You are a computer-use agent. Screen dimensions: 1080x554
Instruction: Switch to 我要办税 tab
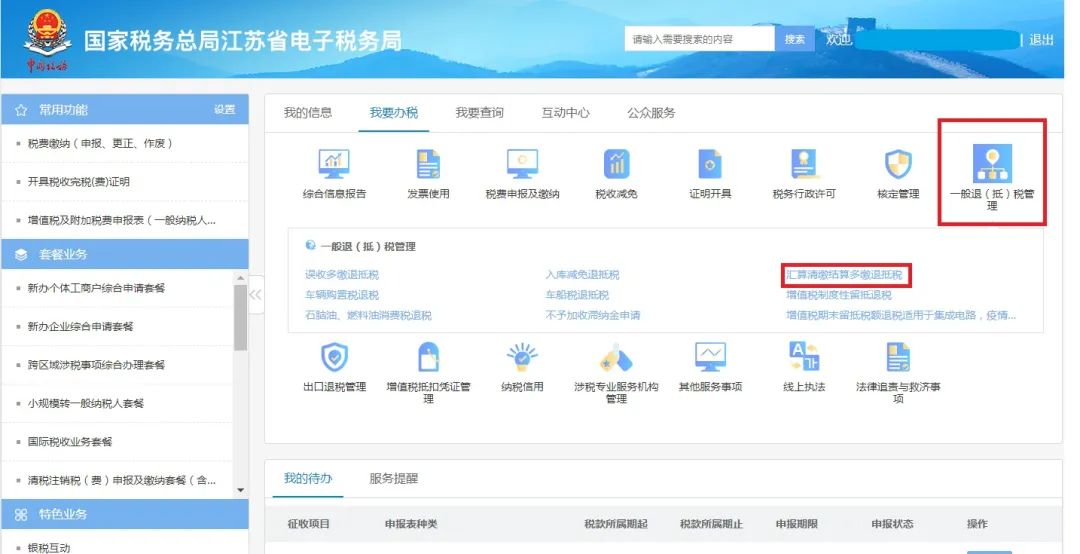point(394,112)
